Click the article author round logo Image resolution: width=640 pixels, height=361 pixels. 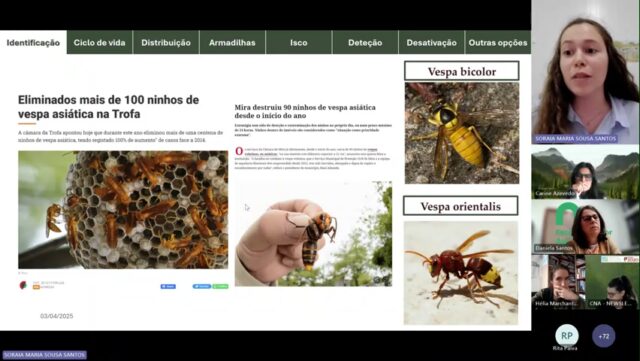(23, 285)
